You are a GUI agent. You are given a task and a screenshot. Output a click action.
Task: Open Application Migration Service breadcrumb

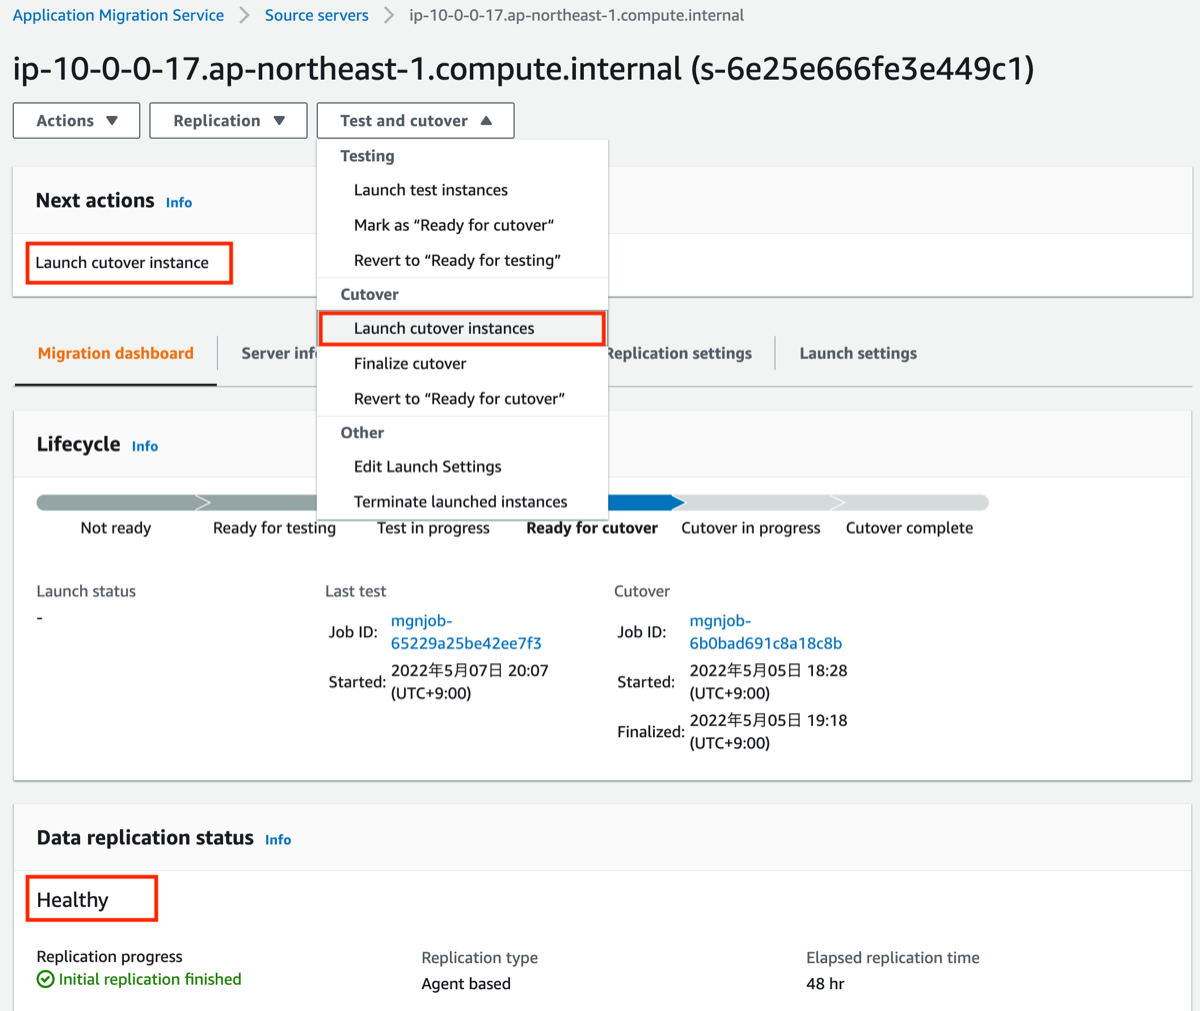tap(118, 15)
